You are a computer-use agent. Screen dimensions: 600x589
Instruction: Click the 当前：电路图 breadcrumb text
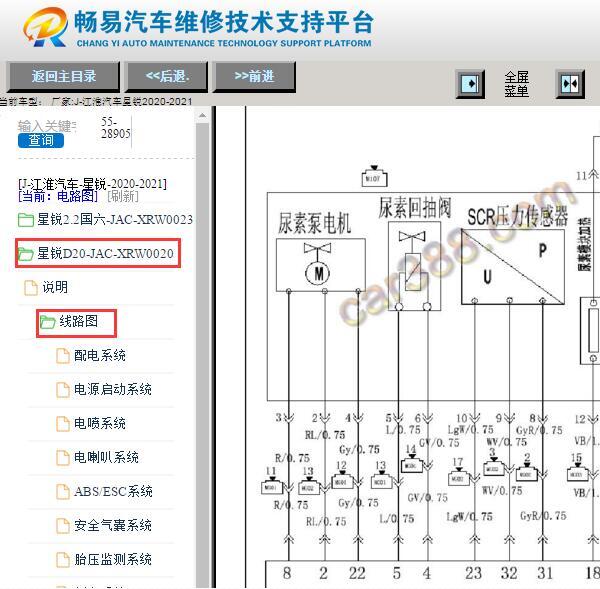[x=58, y=196]
